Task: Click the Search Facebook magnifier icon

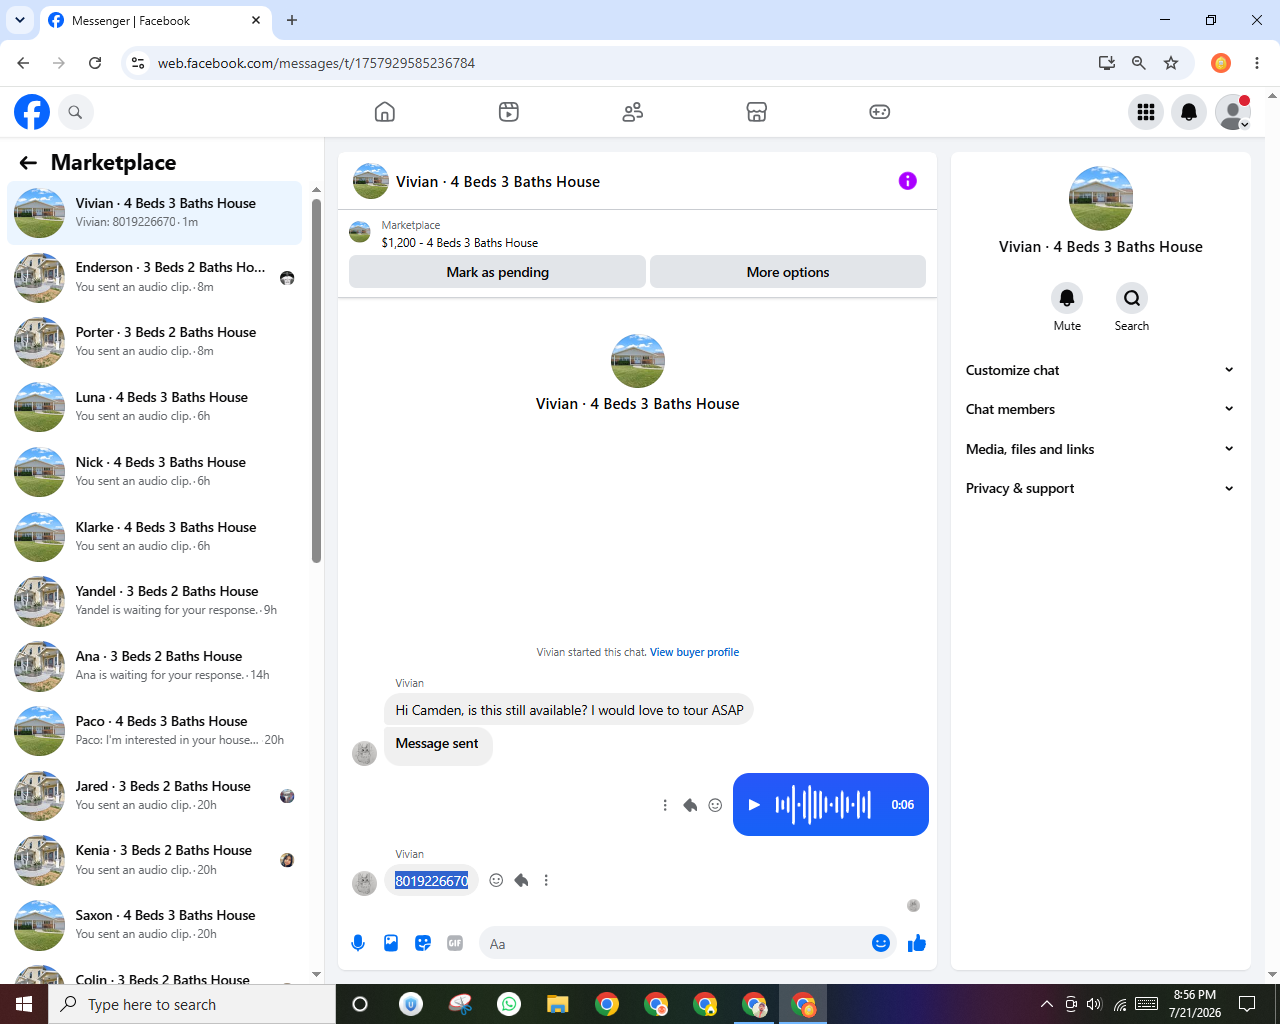Action: (x=75, y=112)
